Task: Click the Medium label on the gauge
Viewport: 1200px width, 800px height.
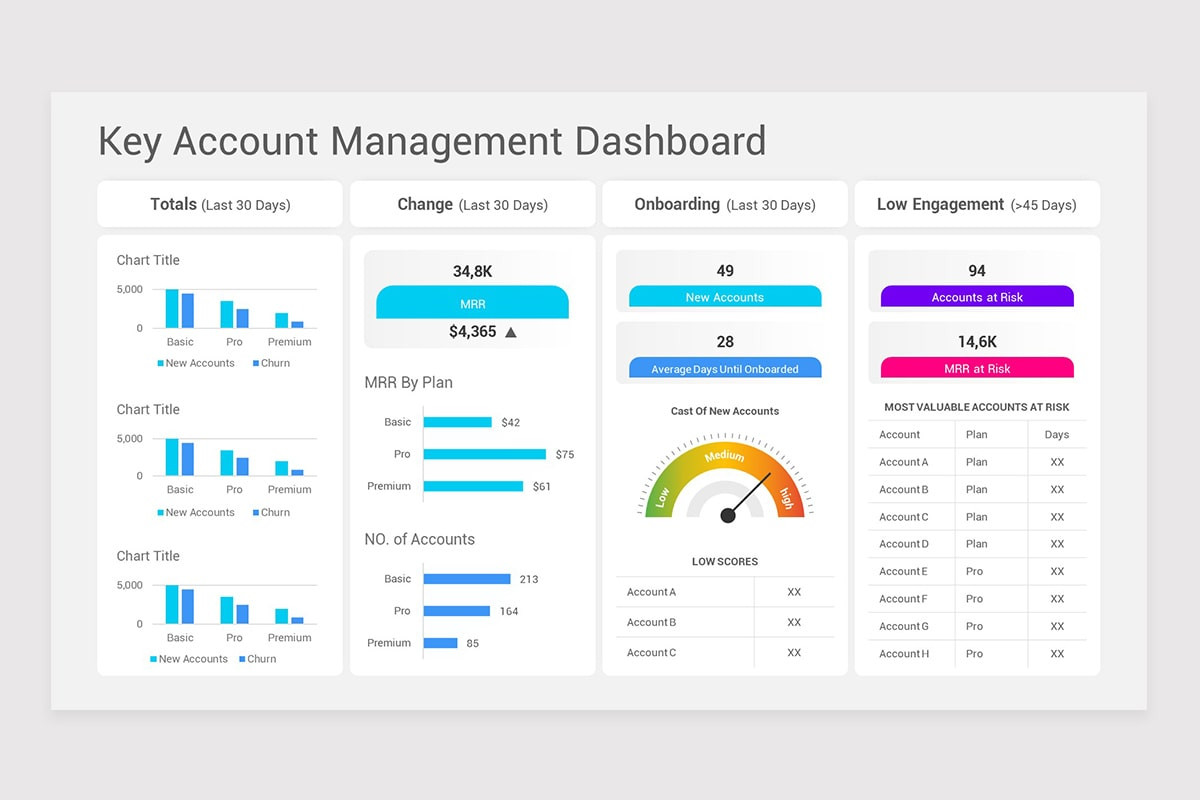Action: (x=724, y=456)
